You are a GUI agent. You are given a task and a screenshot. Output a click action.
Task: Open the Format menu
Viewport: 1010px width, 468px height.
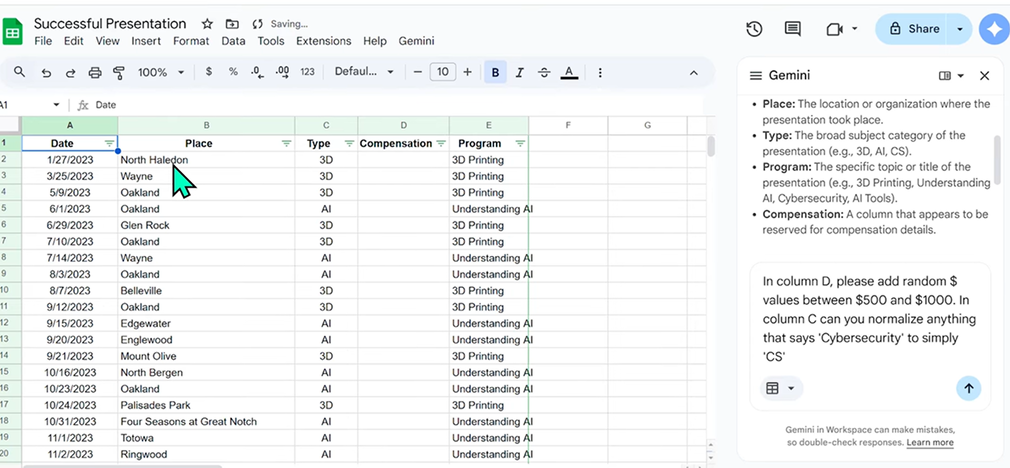(x=191, y=41)
